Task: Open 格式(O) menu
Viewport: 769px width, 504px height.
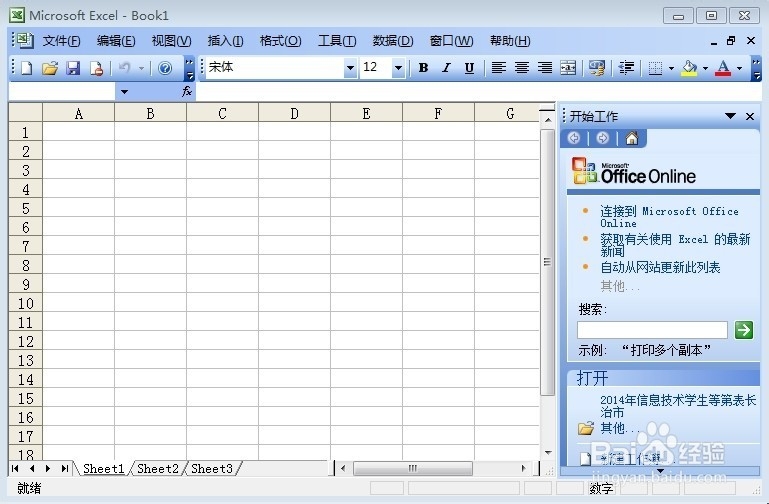Action: click(280, 41)
